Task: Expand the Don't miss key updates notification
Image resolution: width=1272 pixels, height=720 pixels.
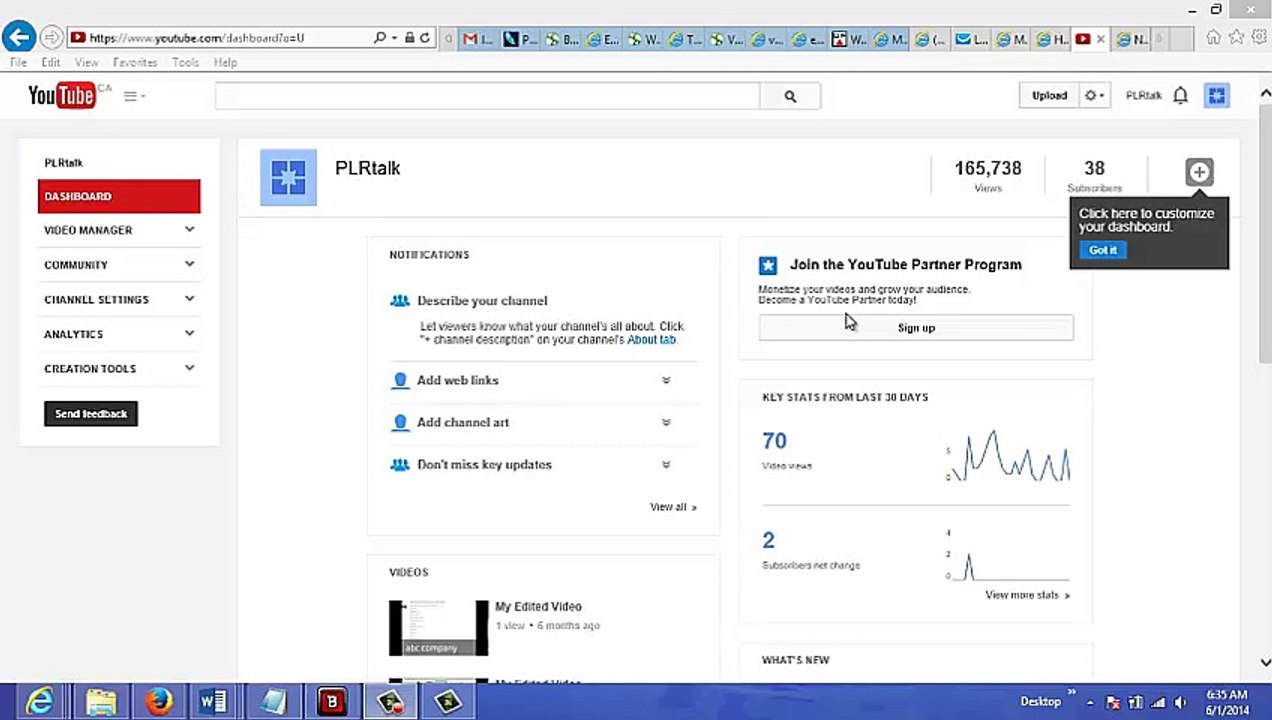Action: [x=666, y=464]
